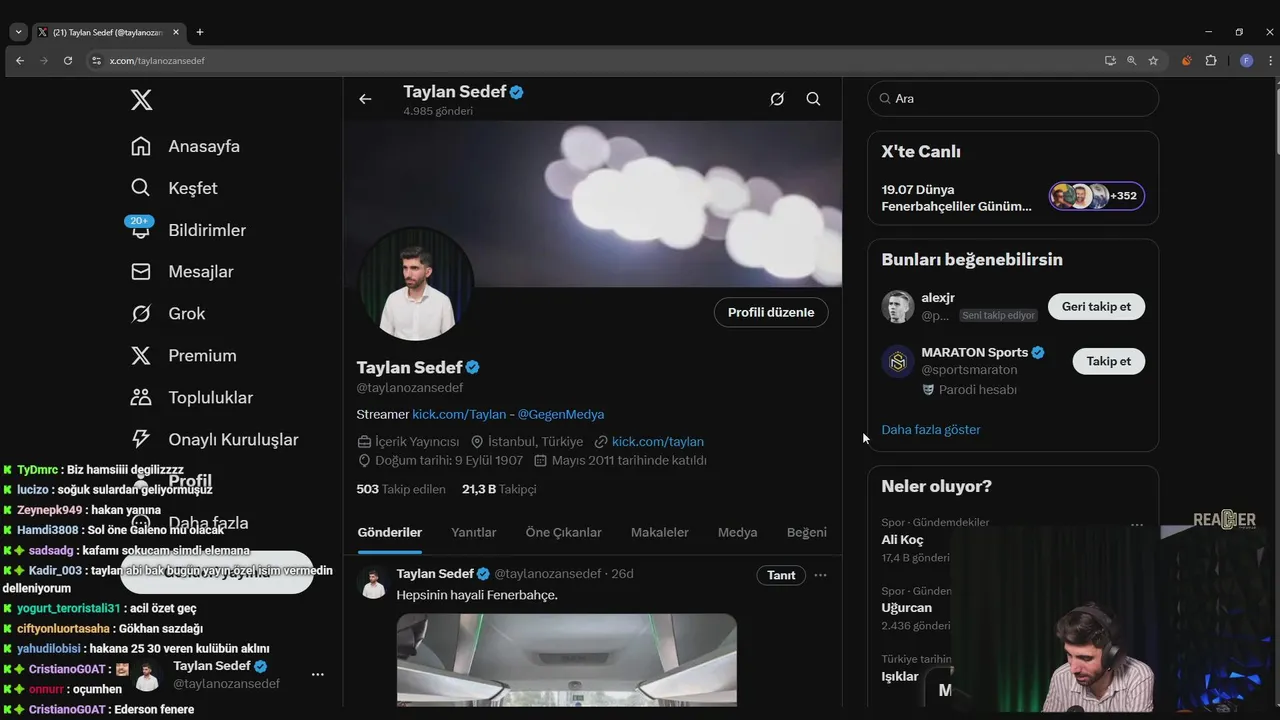Open site information icon in address bar
This screenshot has width=1280, height=720.
tap(96, 61)
